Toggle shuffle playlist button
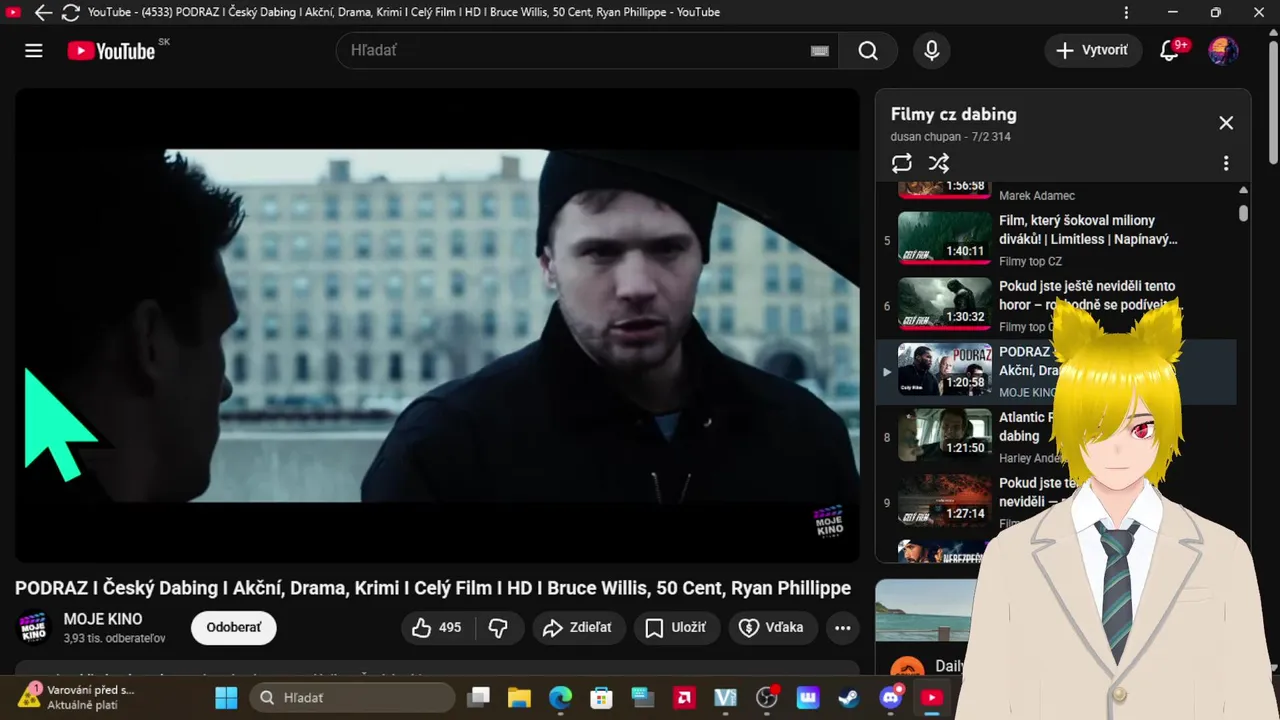The image size is (1280, 720). point(939,163)
